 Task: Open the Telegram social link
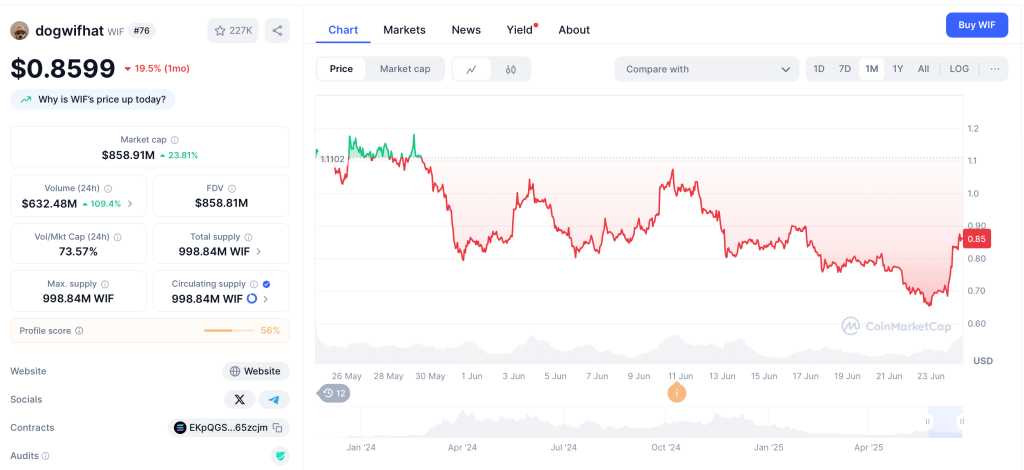coord(274,399)
